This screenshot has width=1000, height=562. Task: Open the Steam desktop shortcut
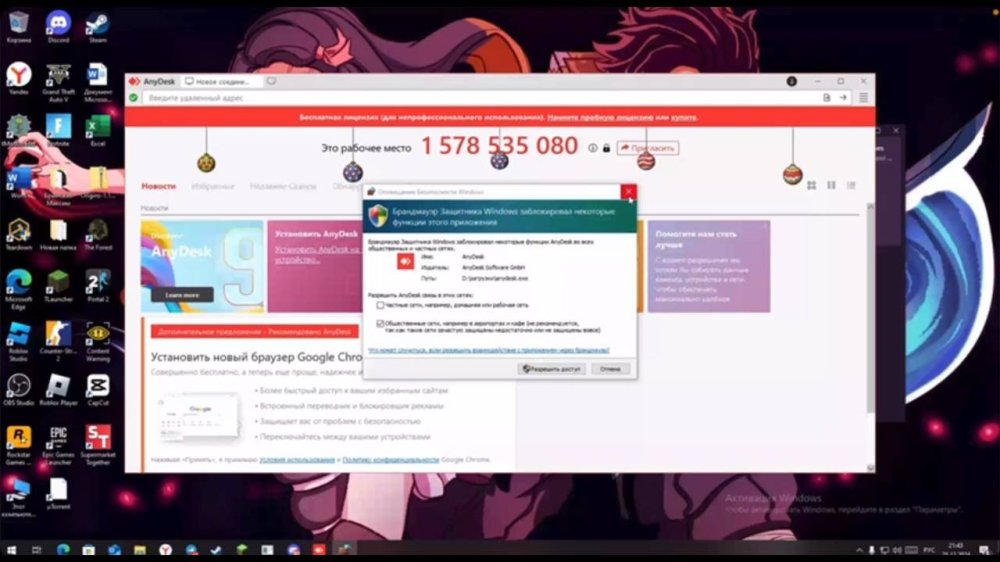point(98,26)
